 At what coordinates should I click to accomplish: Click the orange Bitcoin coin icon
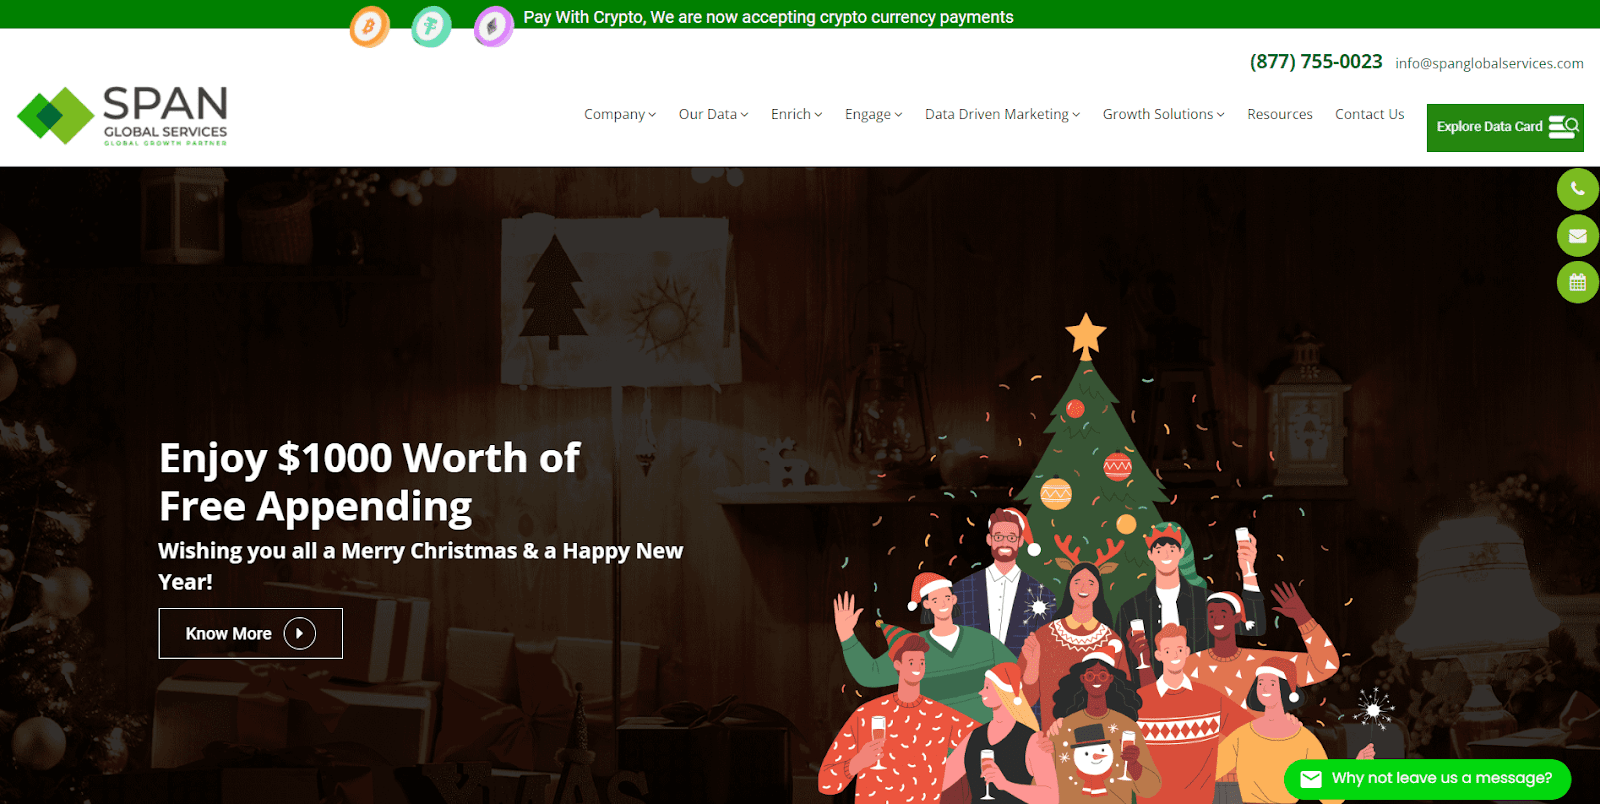pyautogui.click(x=369, y=27)
